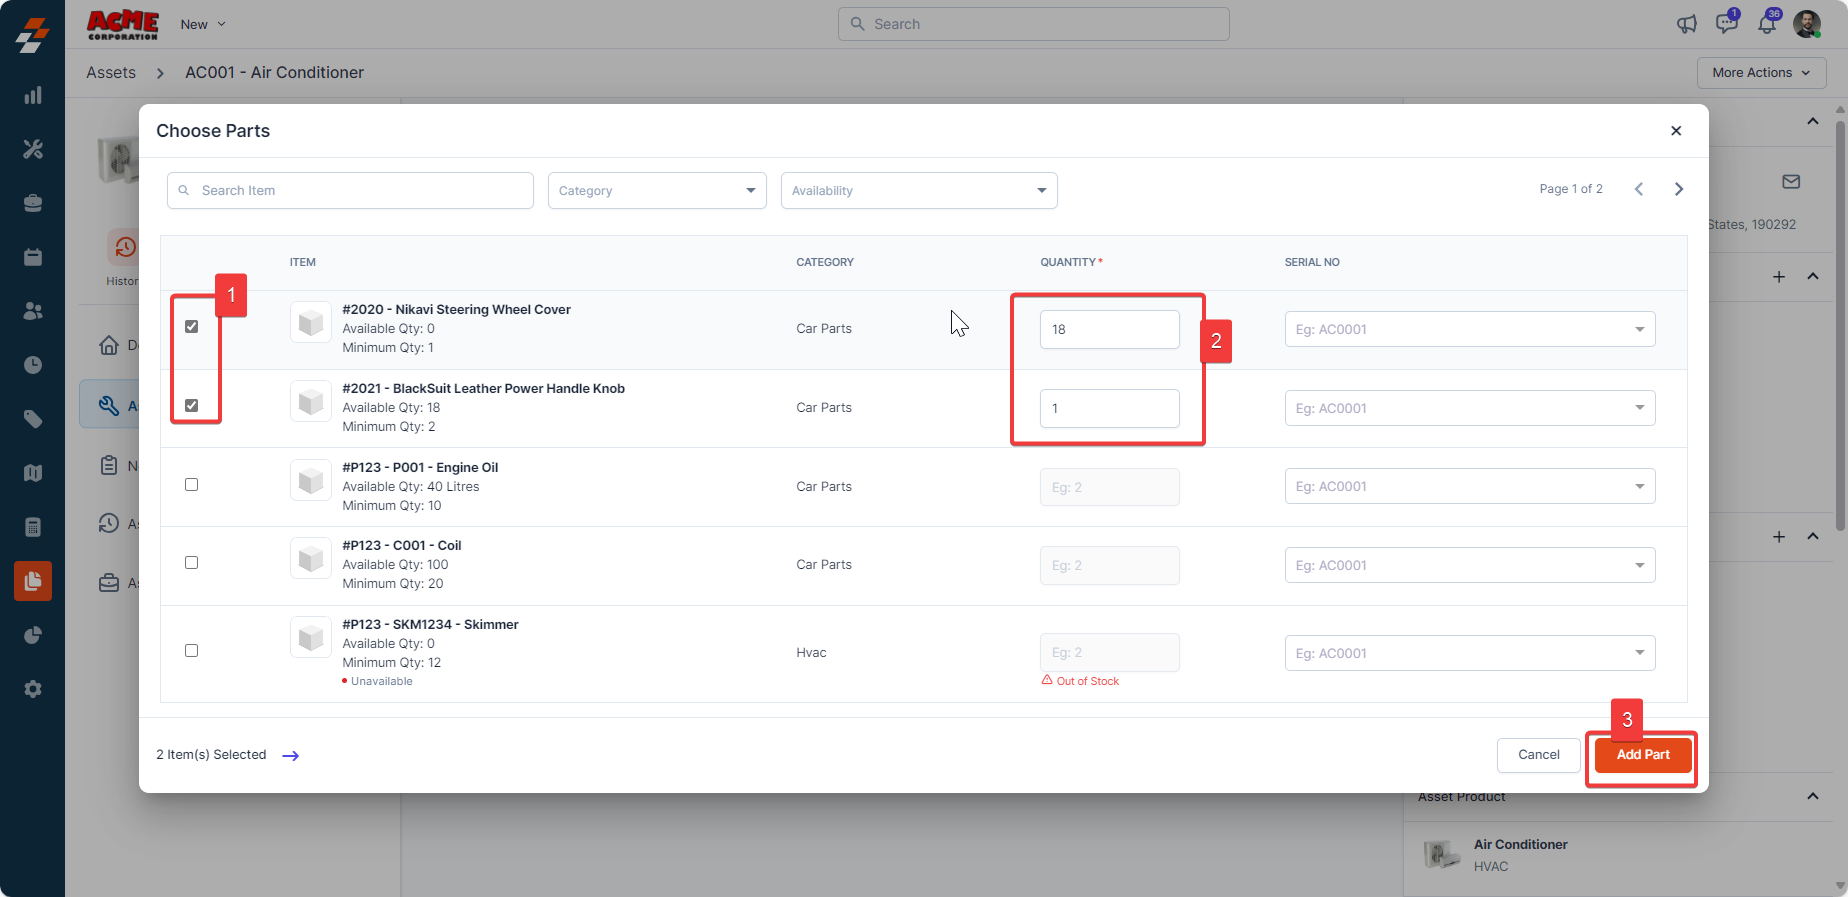Click the price tag sidebar icon
This screenshot has height=897, width=1848.
pyautogui.click(x=33, y=419)
